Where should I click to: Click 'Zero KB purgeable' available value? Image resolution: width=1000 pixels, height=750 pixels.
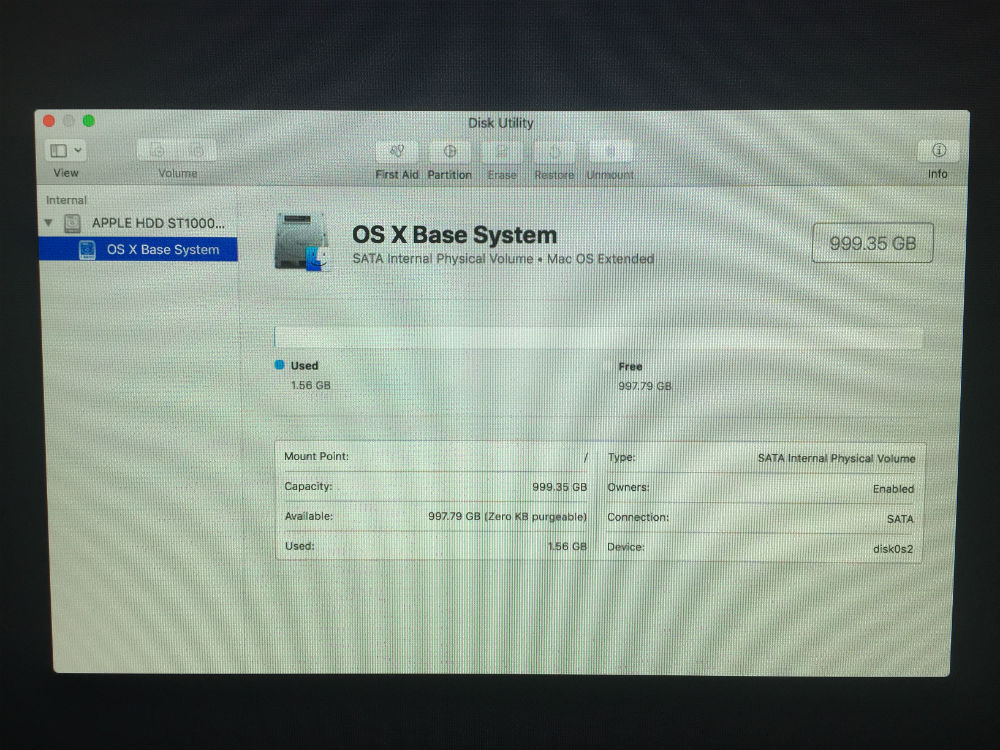[x=508, y=517]
